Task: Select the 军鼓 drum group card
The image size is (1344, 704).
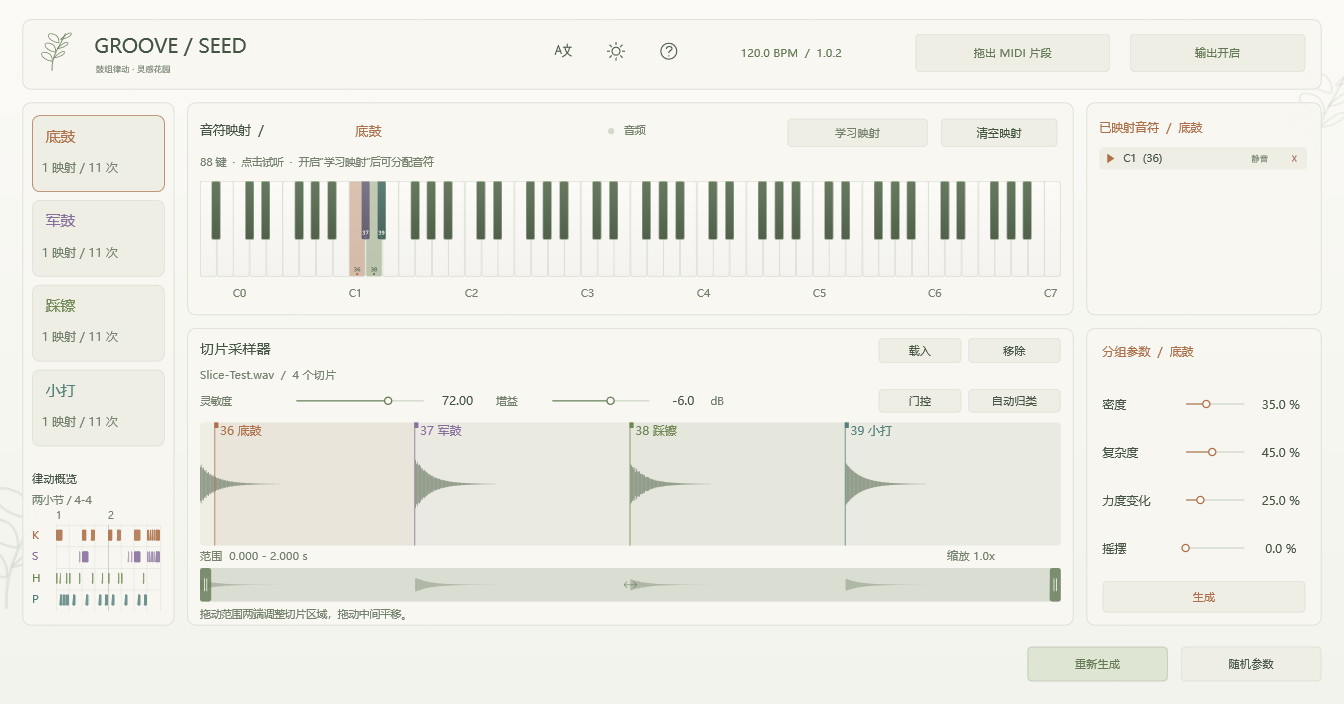Action: 98,238
